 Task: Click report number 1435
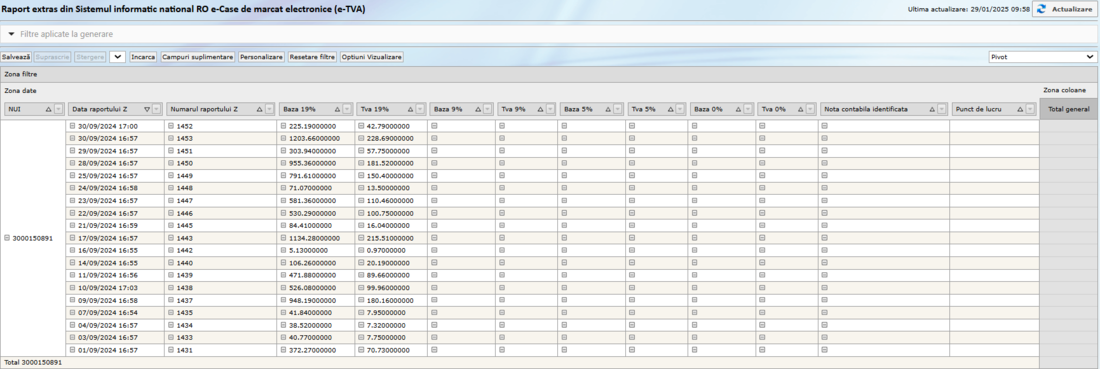coord(185,313)
